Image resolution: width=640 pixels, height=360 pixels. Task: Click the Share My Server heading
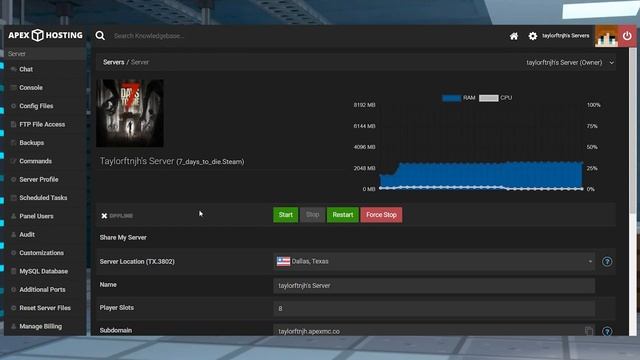coord(123,238)
